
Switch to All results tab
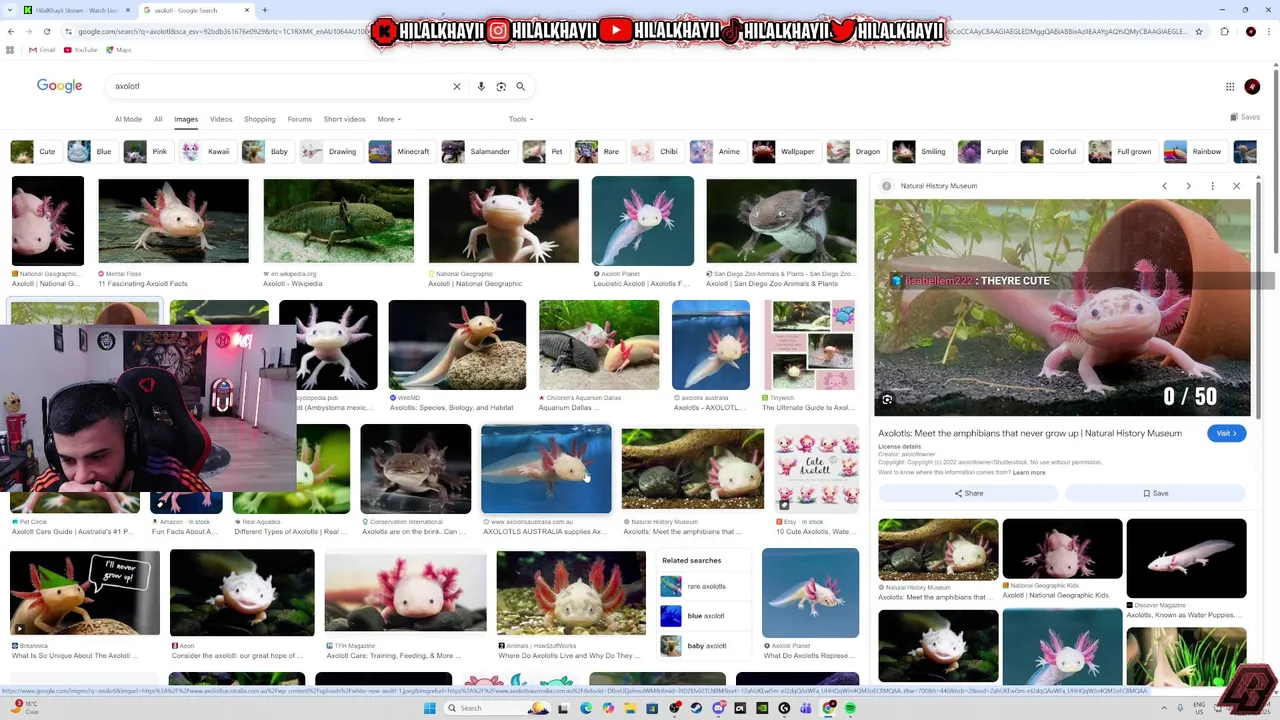[x=158, y=119]
